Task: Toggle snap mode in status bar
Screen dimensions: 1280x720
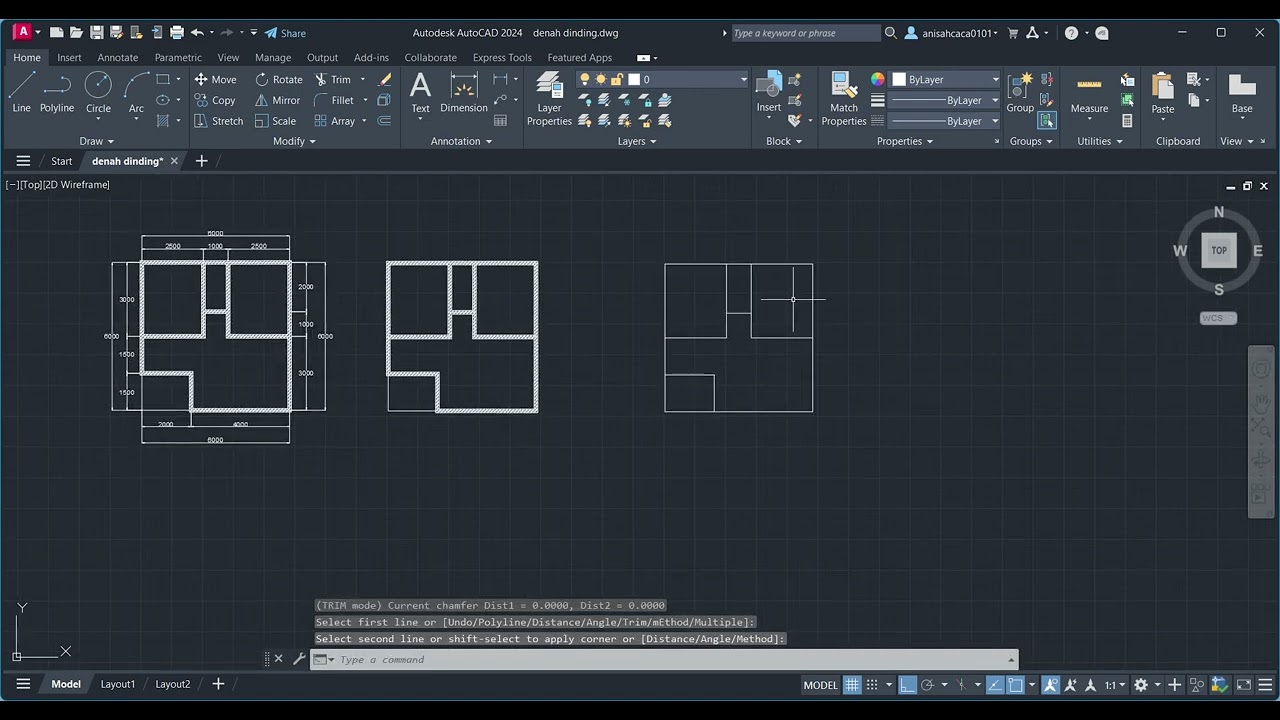Action: point(872,685)
